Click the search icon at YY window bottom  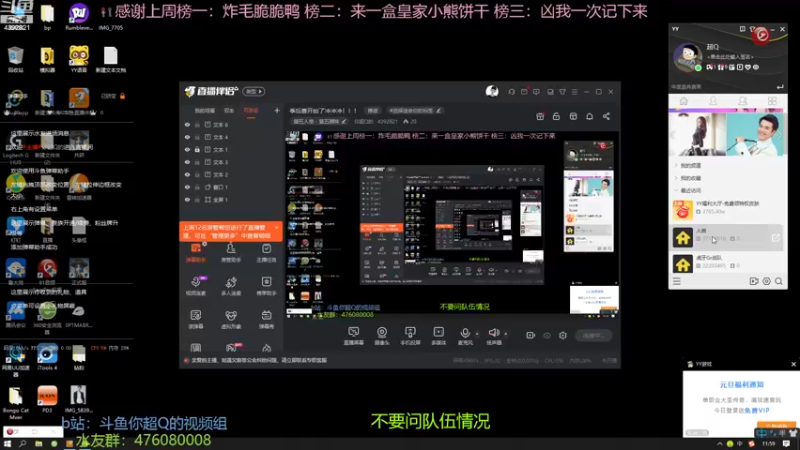tap(779, 281)
